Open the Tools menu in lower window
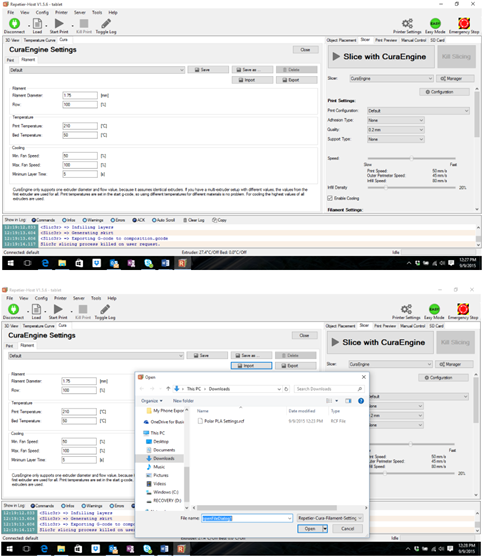 click(x=96, y=298)
